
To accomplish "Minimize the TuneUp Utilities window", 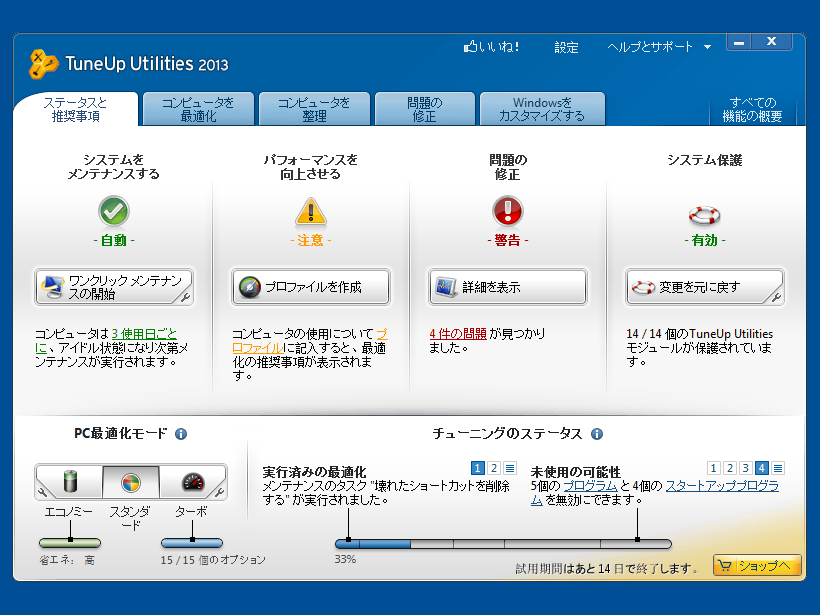I will click(x=739, y=42).
